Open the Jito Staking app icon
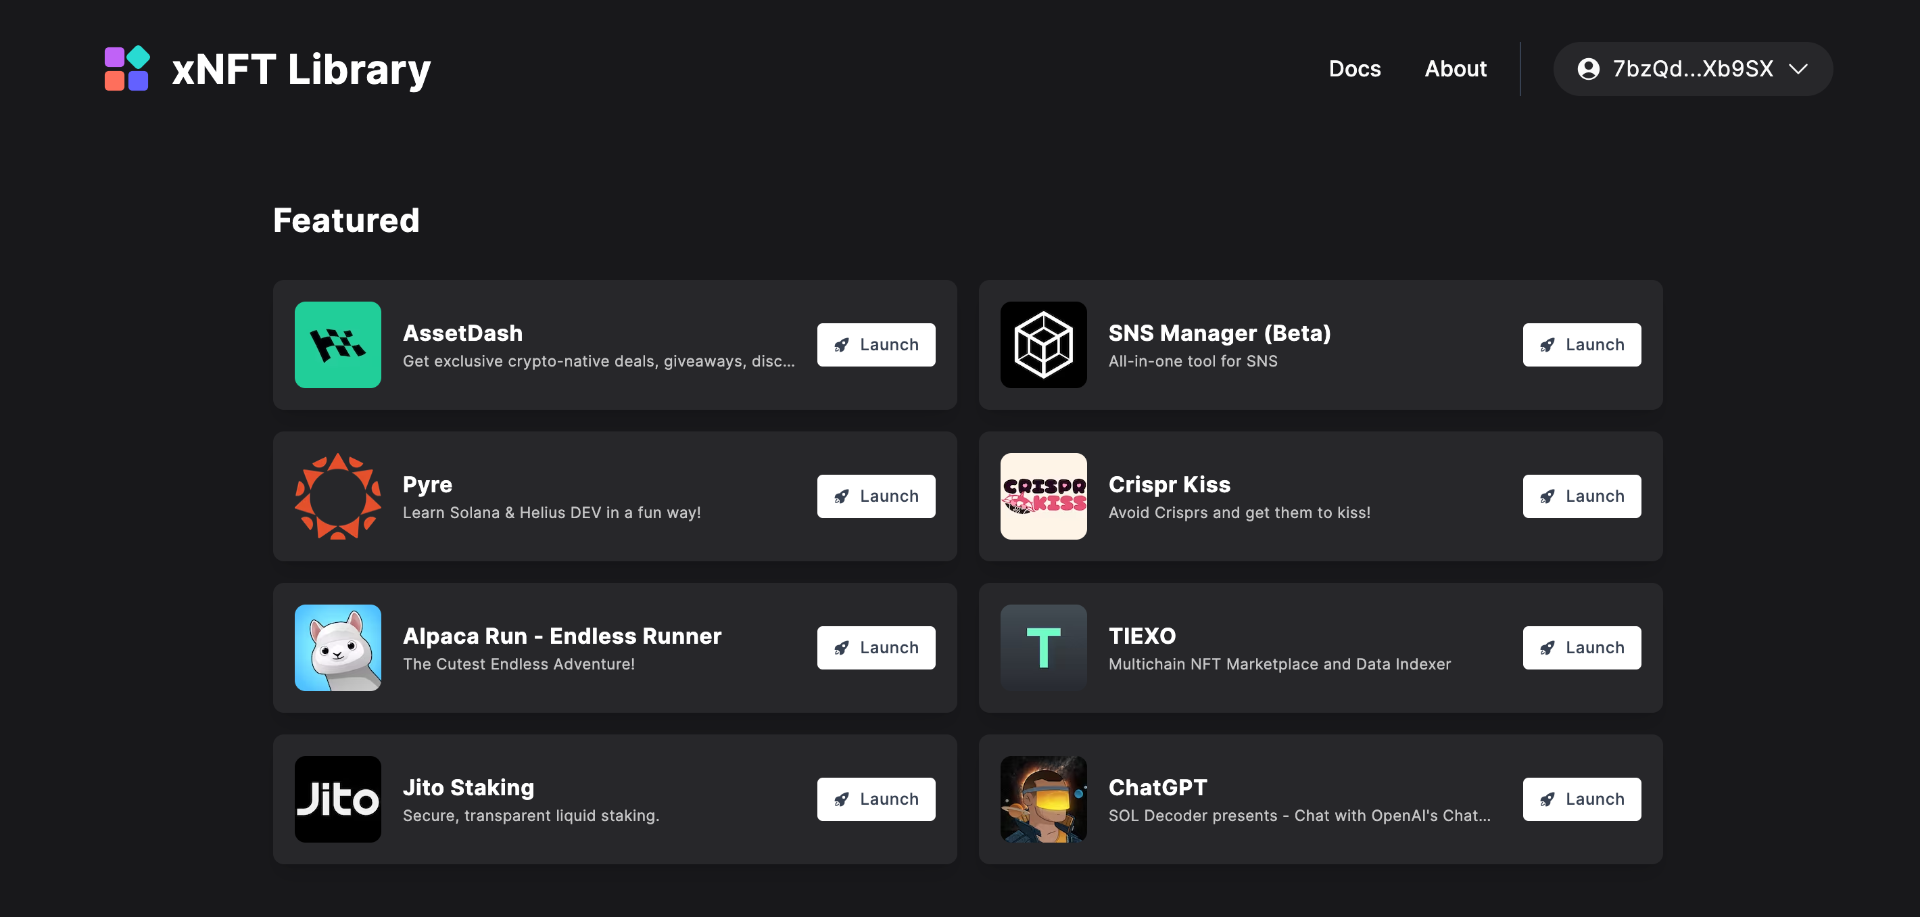The image size is (1920, 917). pyautogui.click(x=338, y=799)
